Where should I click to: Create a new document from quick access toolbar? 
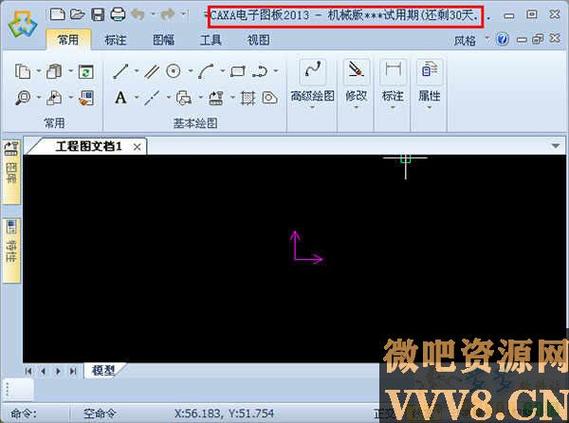coord(57,15)
